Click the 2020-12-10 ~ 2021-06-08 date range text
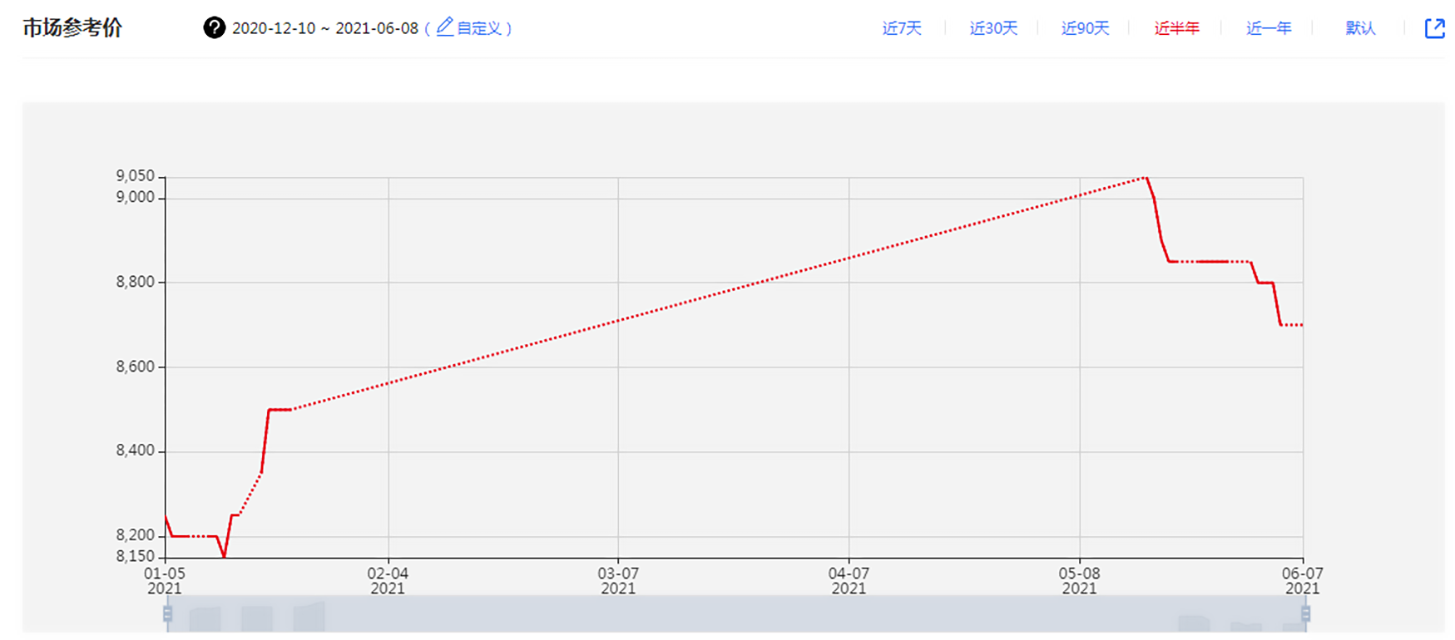Screen dimensions: 1455x640 pyautogui.click(x=325, y=28)
